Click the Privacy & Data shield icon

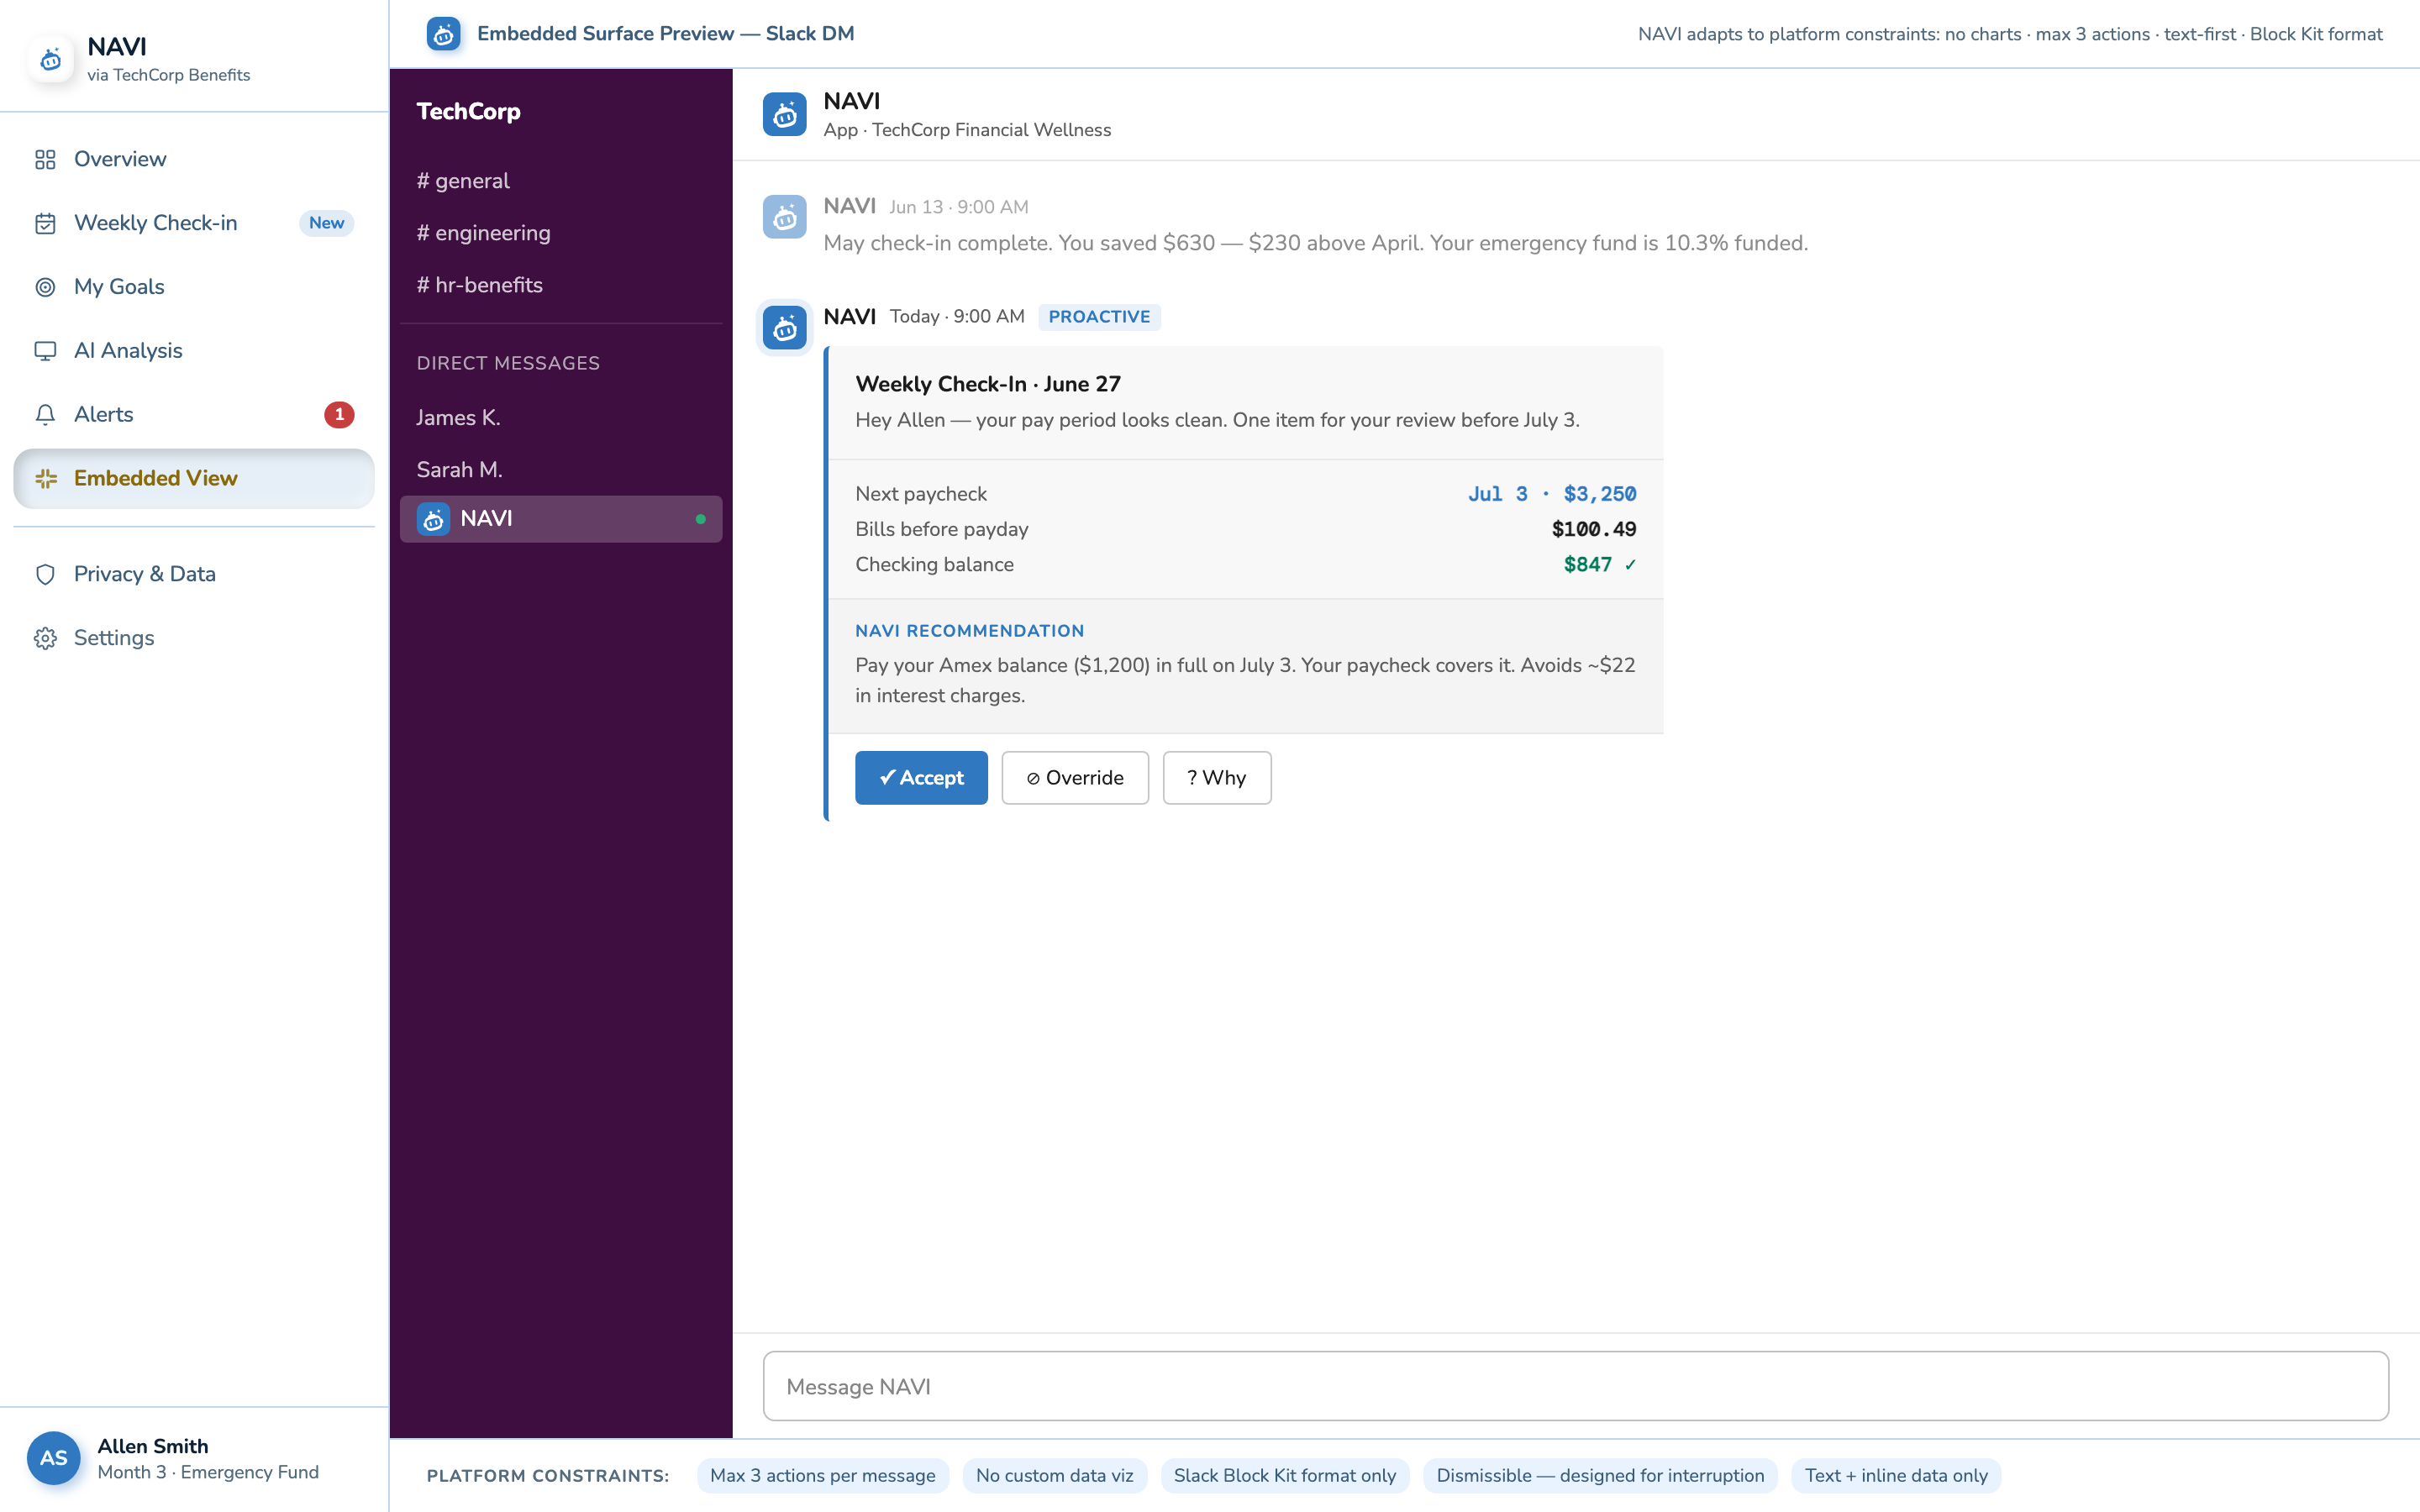45,574
